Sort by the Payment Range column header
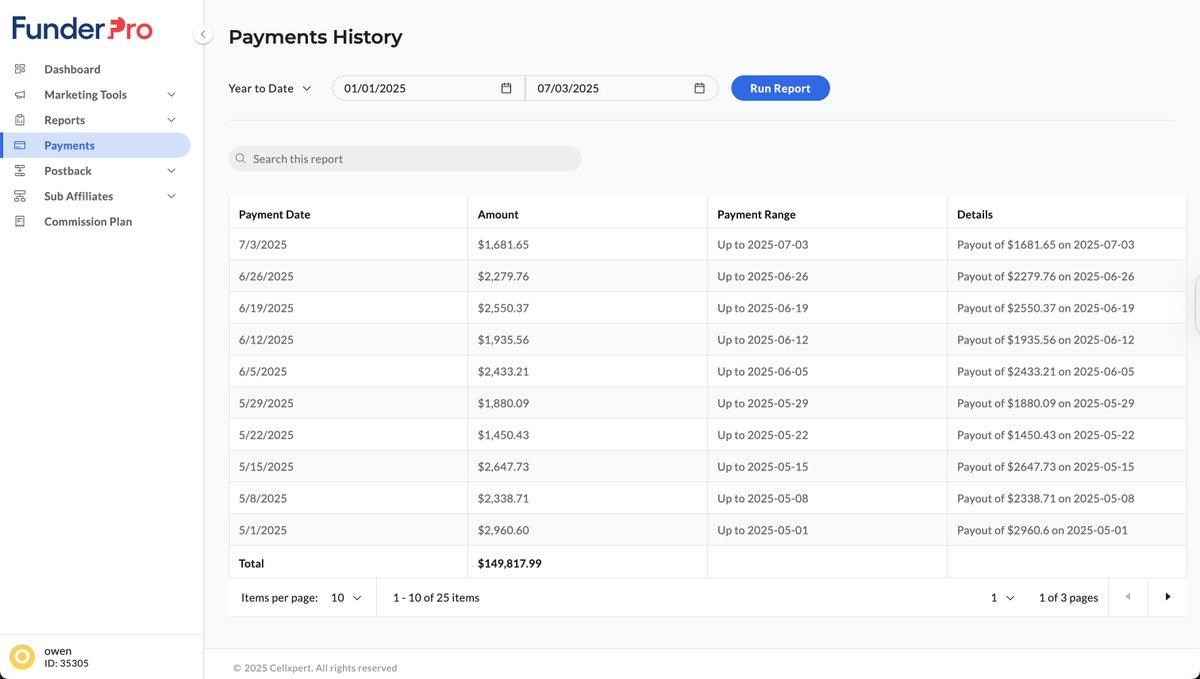This screenshot has width=1200, height=679. pos(757,214)
